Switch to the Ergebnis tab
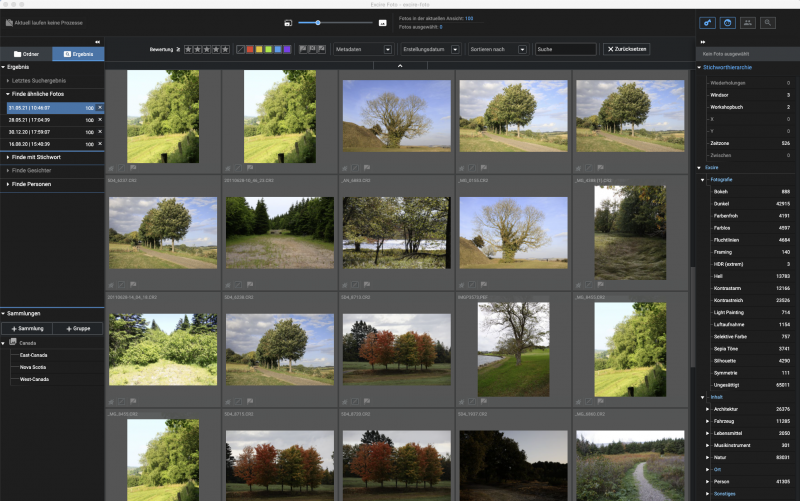 tap(78, 54)
